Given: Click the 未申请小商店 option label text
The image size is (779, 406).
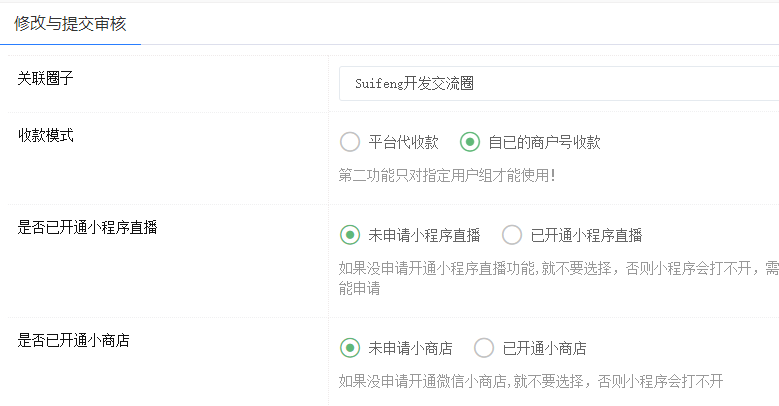Looking at the screenshot, I should [410, 349].
